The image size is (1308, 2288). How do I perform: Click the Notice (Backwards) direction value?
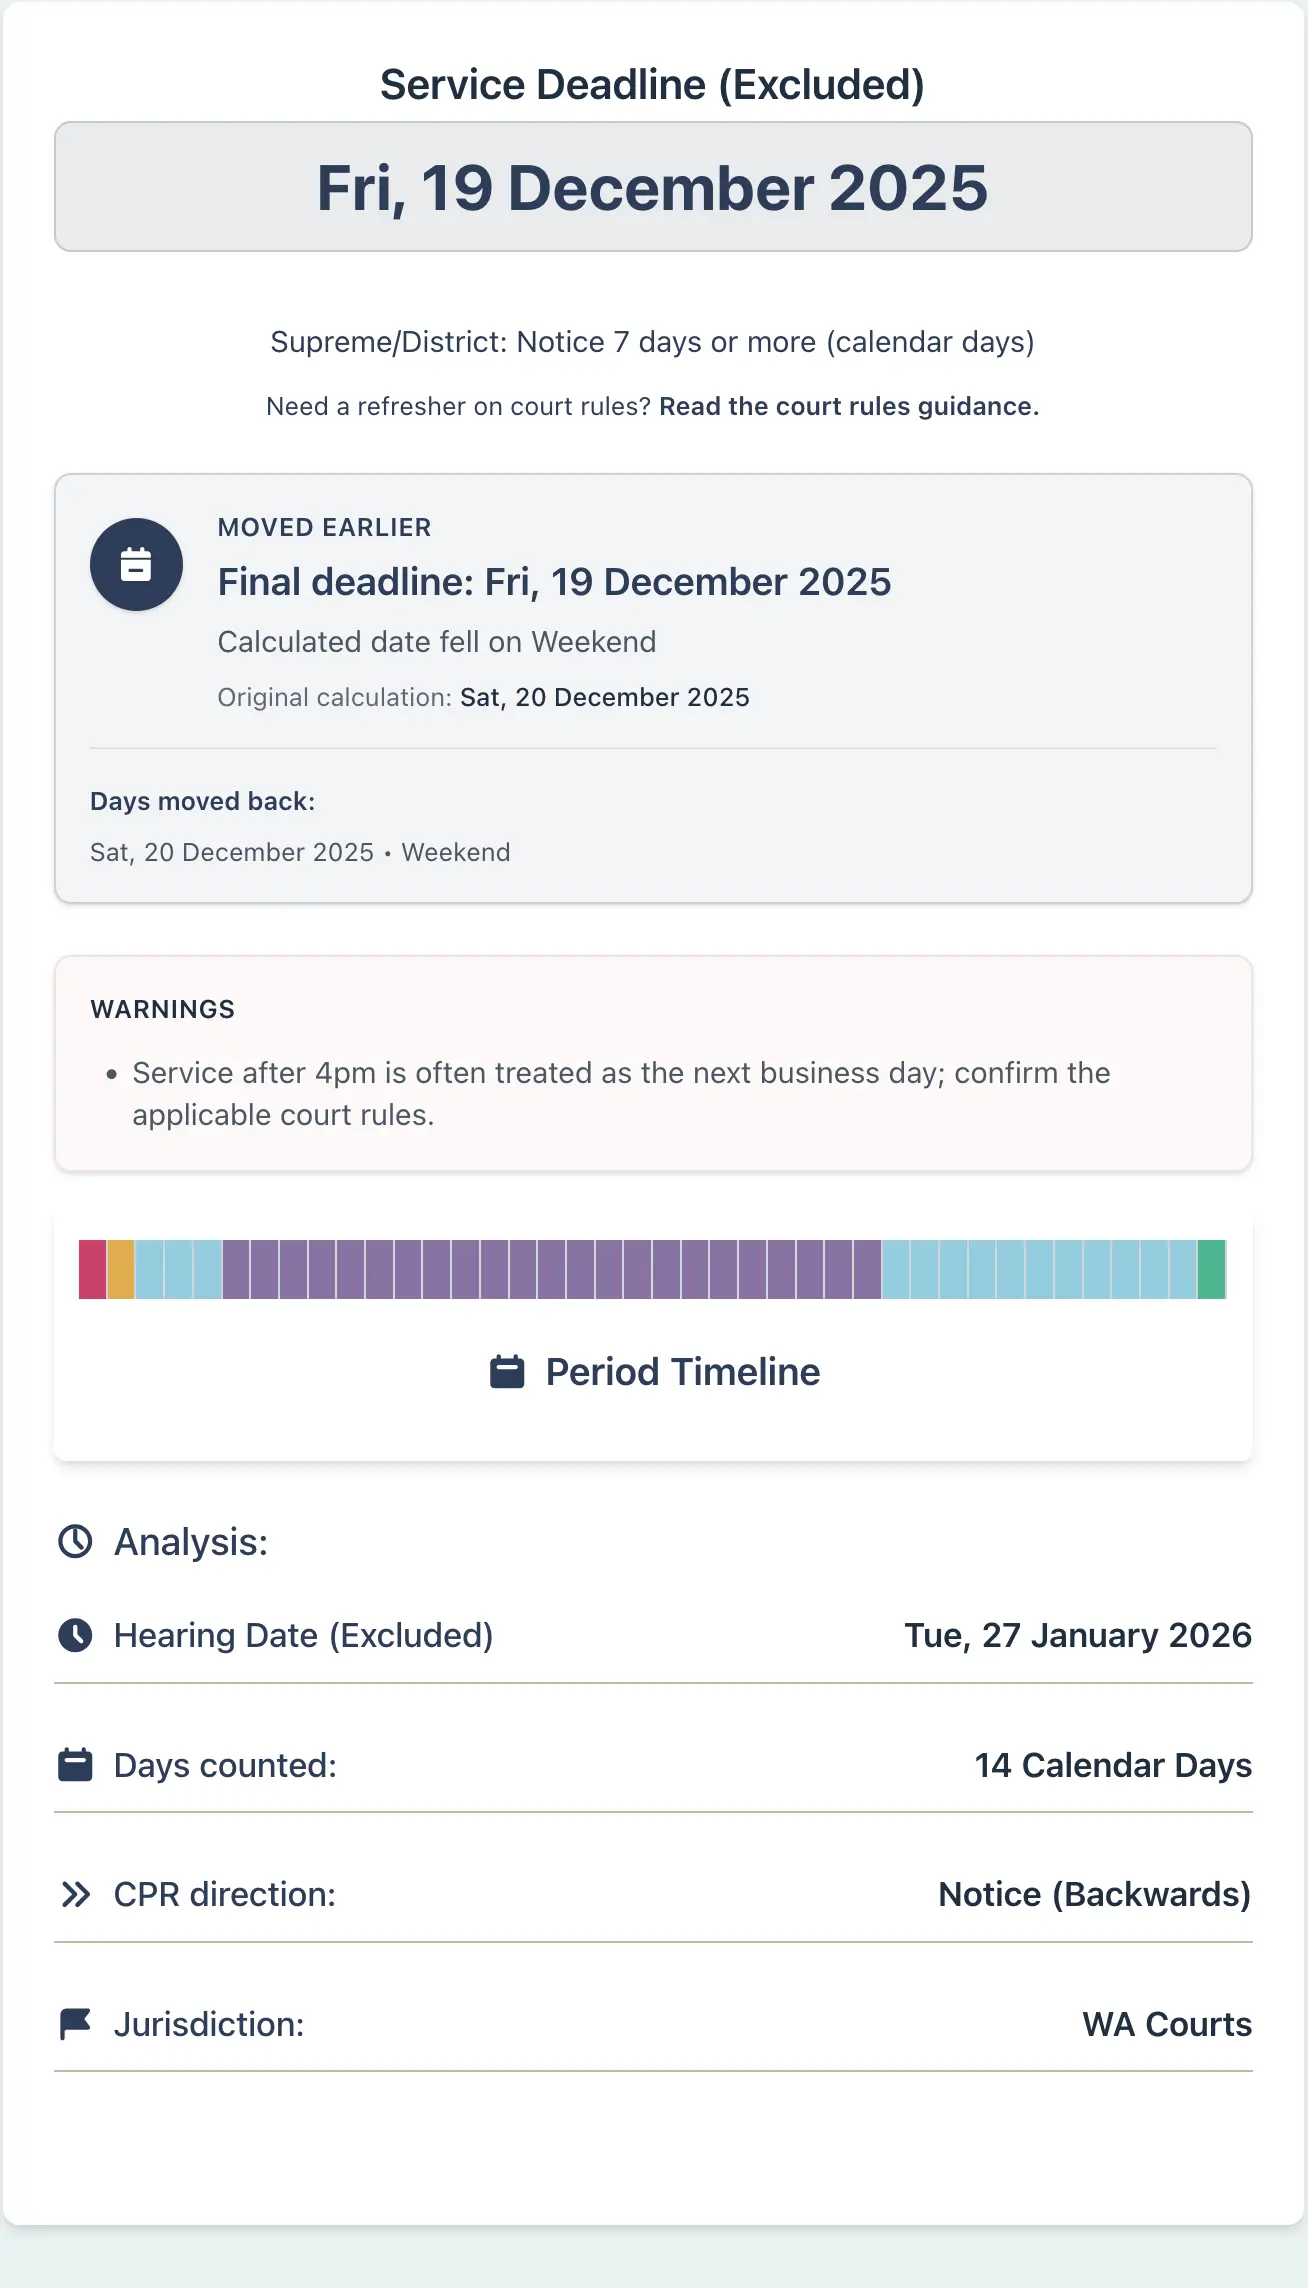click(x=1094, y=1895)
